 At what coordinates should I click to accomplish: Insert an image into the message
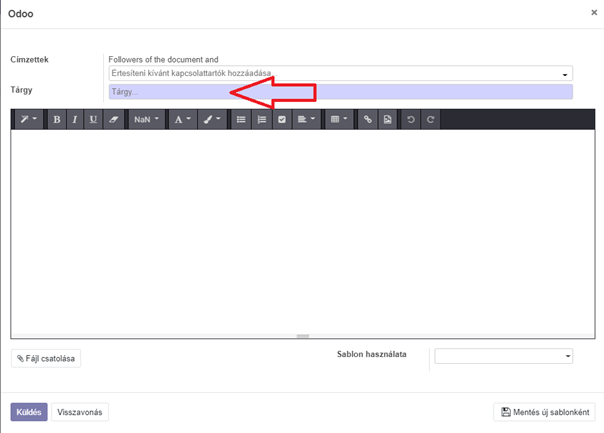point(388,119)
